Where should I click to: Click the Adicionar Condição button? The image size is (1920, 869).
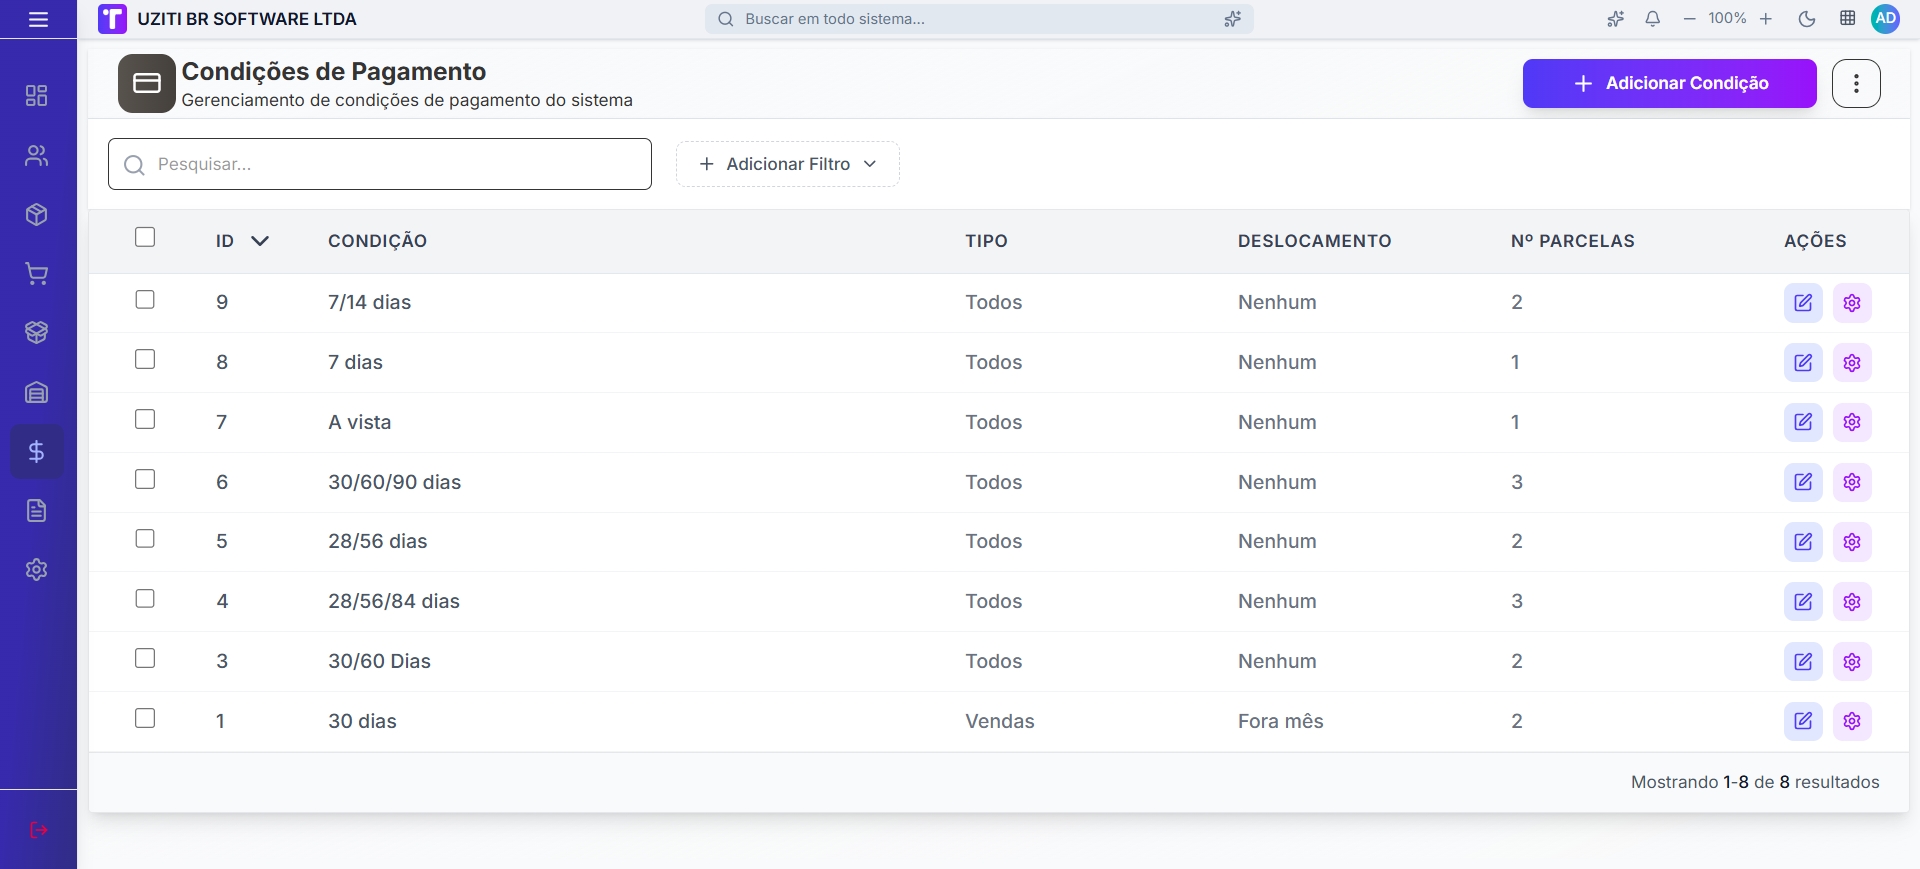pos(1669,83)
